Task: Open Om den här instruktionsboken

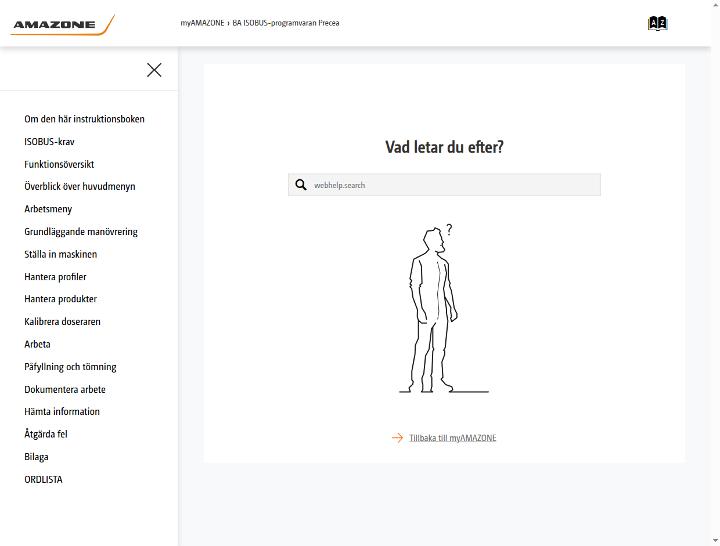Action: [84, 119]
